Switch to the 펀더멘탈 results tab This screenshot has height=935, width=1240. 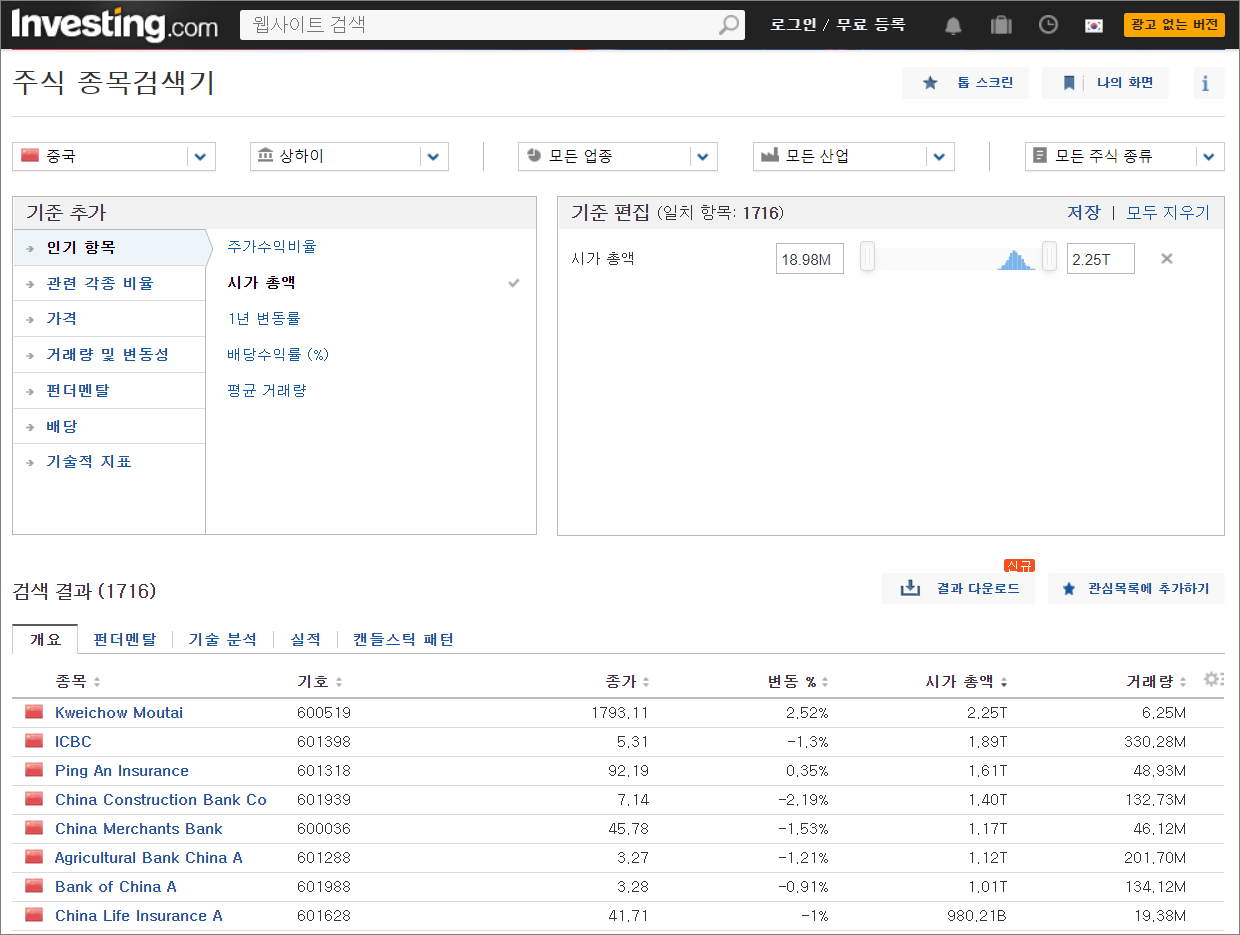[x=125, y=639]
